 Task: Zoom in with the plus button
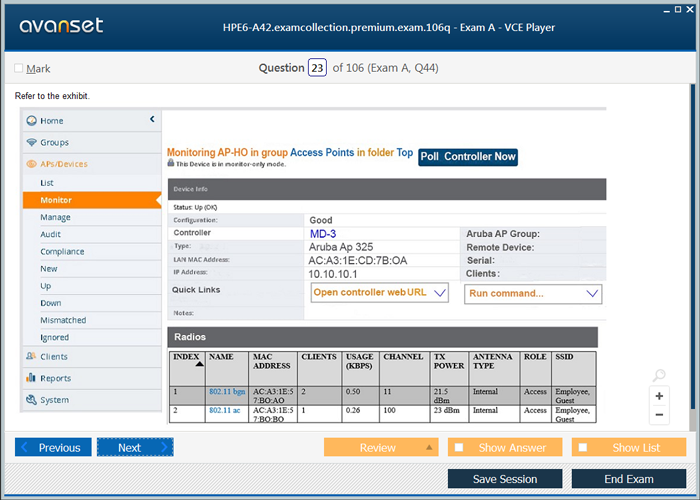point(659,396)
